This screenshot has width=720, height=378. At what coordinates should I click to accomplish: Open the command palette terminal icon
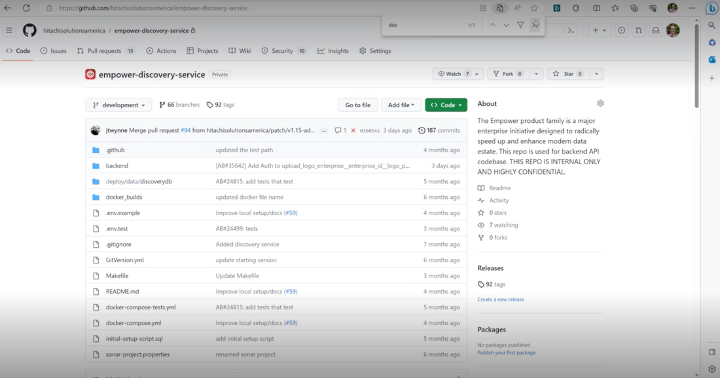pos(571,30)
